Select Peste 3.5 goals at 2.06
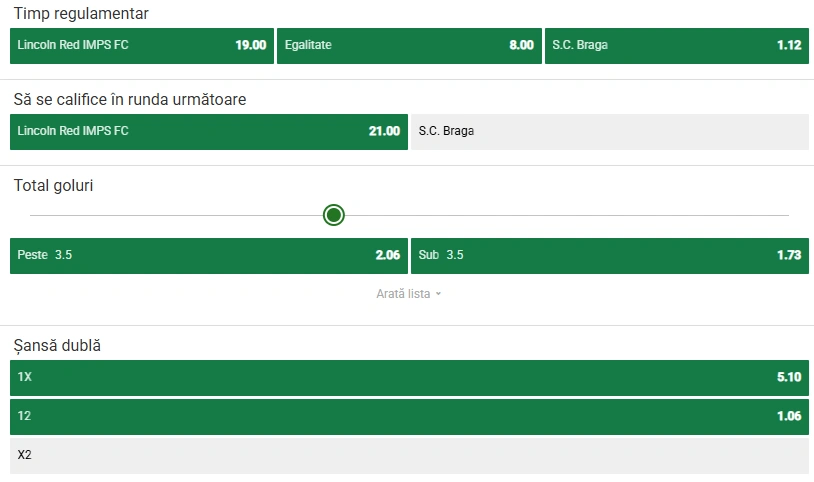The width and height of the screenshot is (814, 482). (209, 256)
